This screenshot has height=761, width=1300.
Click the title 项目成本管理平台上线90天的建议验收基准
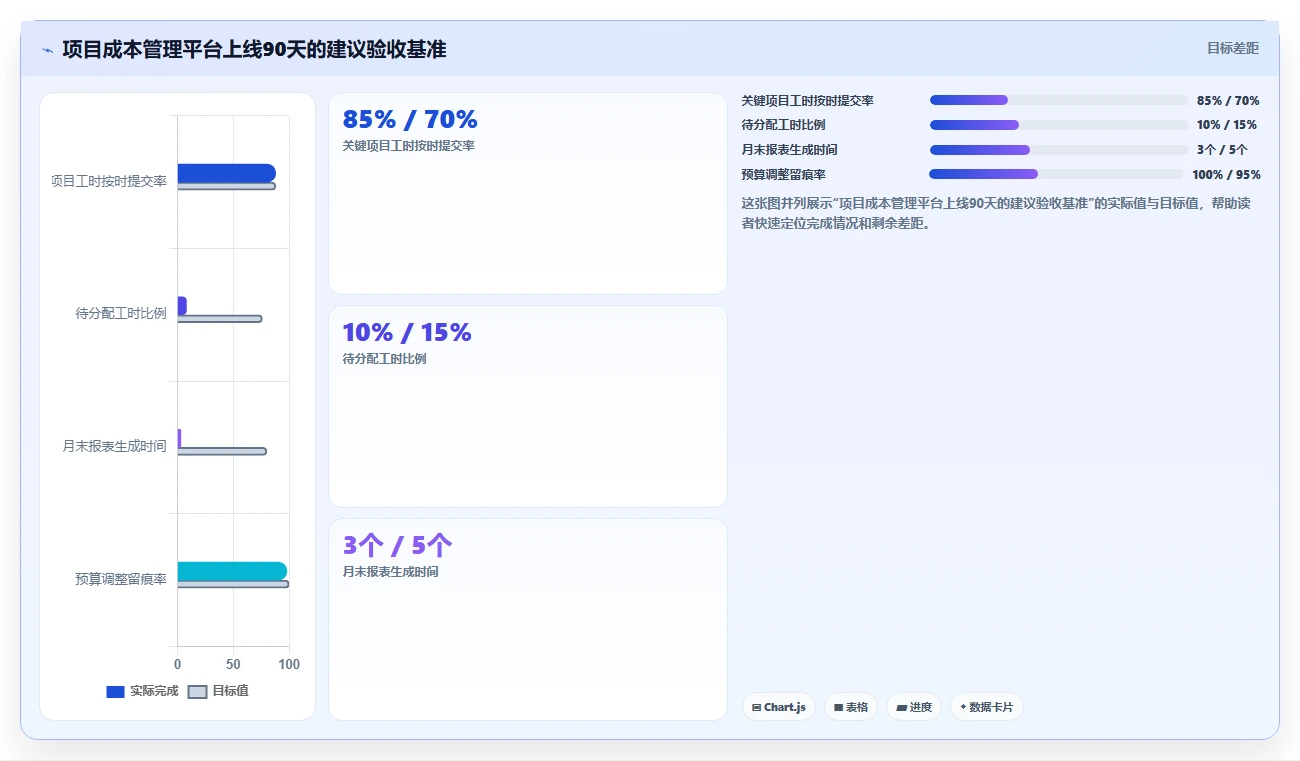(254, 49)
